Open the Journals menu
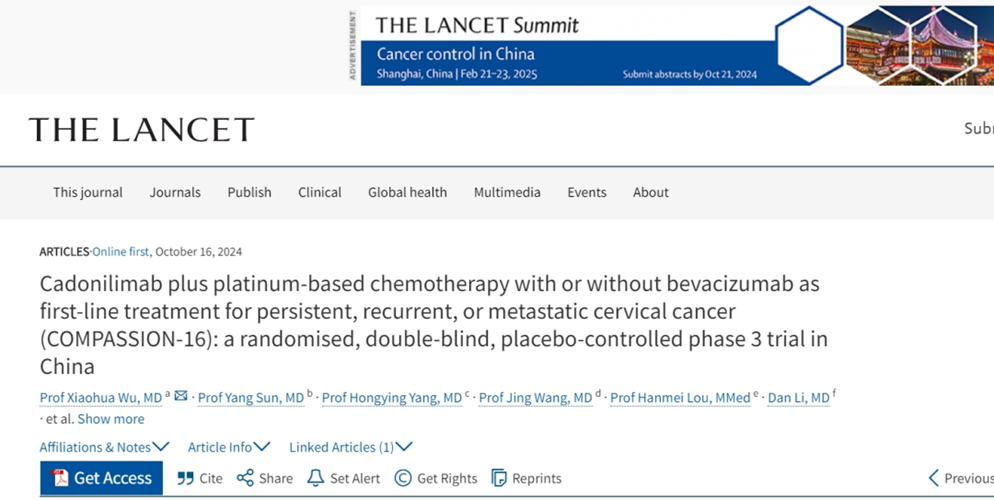Viewport: 994px width, 500px height. pos(175,192)
